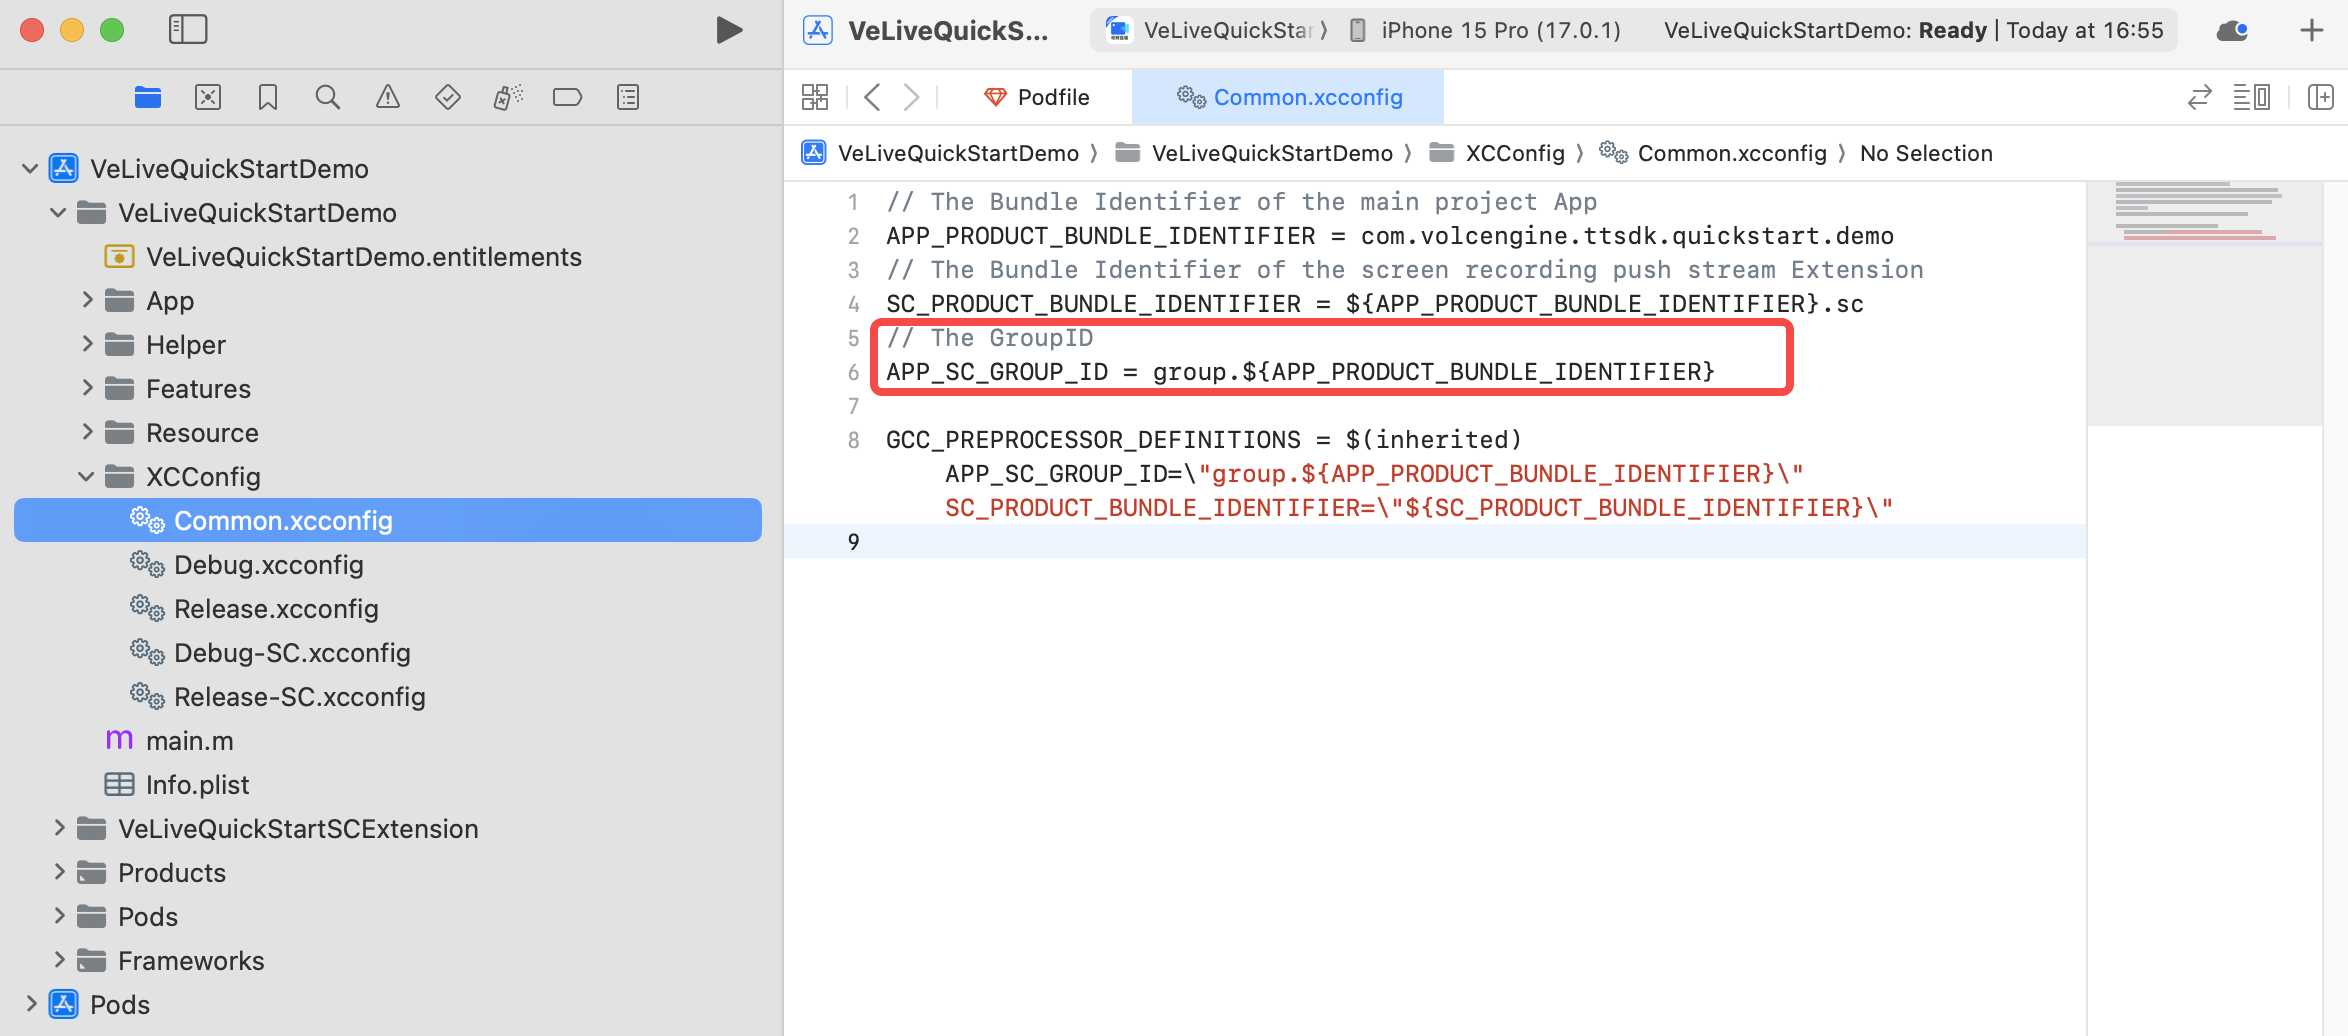This screenshot has width=2348, height=1036.
Task: Open the Source Control navigator
Action: point(208,97)
